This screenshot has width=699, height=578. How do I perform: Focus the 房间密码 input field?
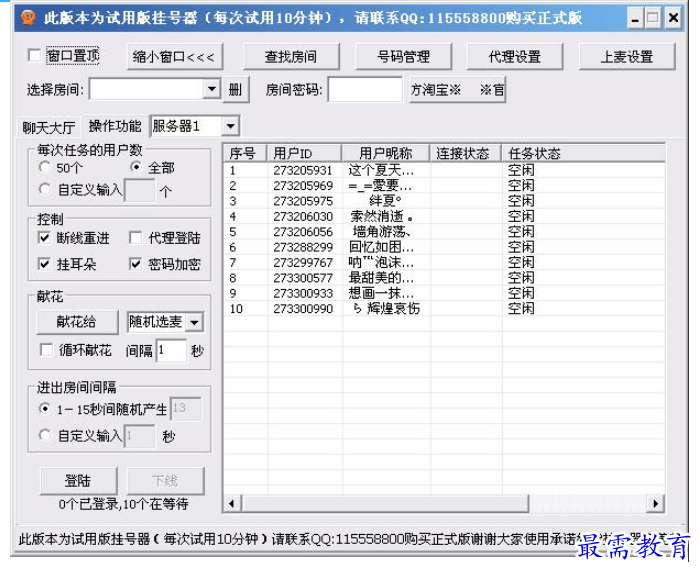pyautogui.click(x=365, y=90)
